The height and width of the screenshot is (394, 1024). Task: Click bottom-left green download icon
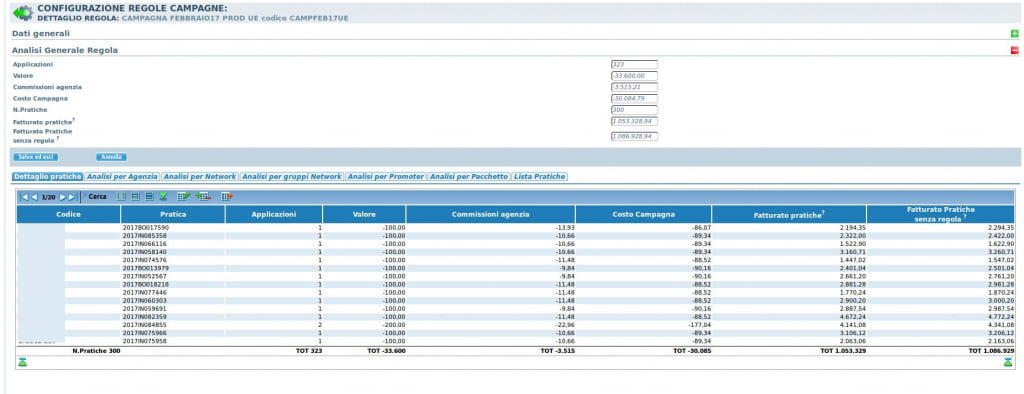point(23,362)
